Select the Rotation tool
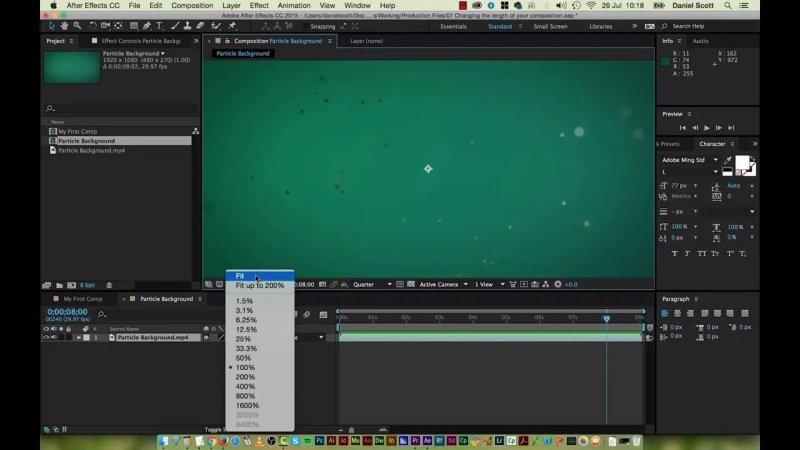The width and height of the screenshot is (800, 450). click(x=92, y=26)
